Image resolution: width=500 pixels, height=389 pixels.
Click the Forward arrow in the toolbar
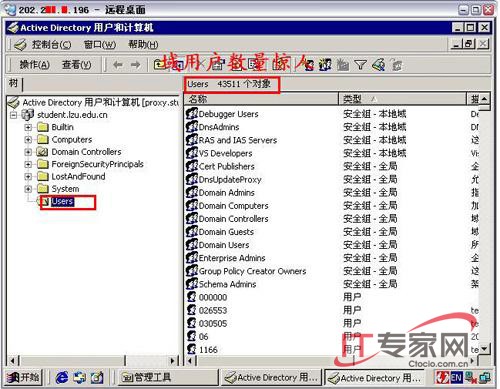tap(135, 64)
